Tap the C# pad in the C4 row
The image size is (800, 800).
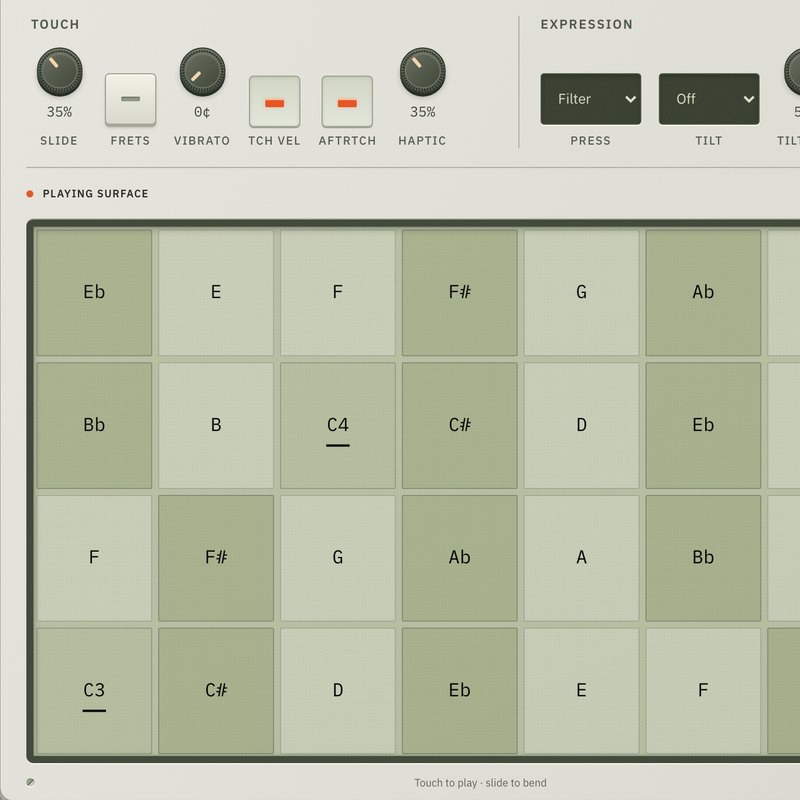click(460, 426)
